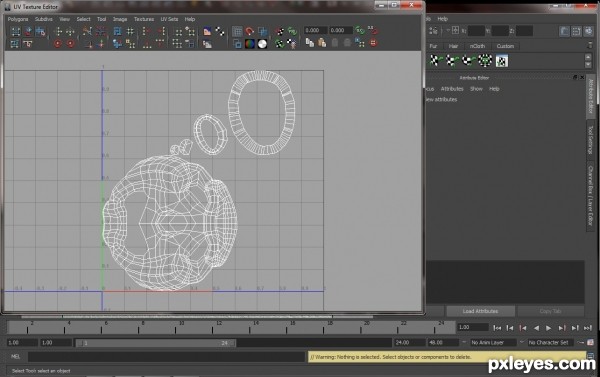Click the MEL command input field
Image resolution: width=600 pixels, height=377 pixels.
[166, 357]
